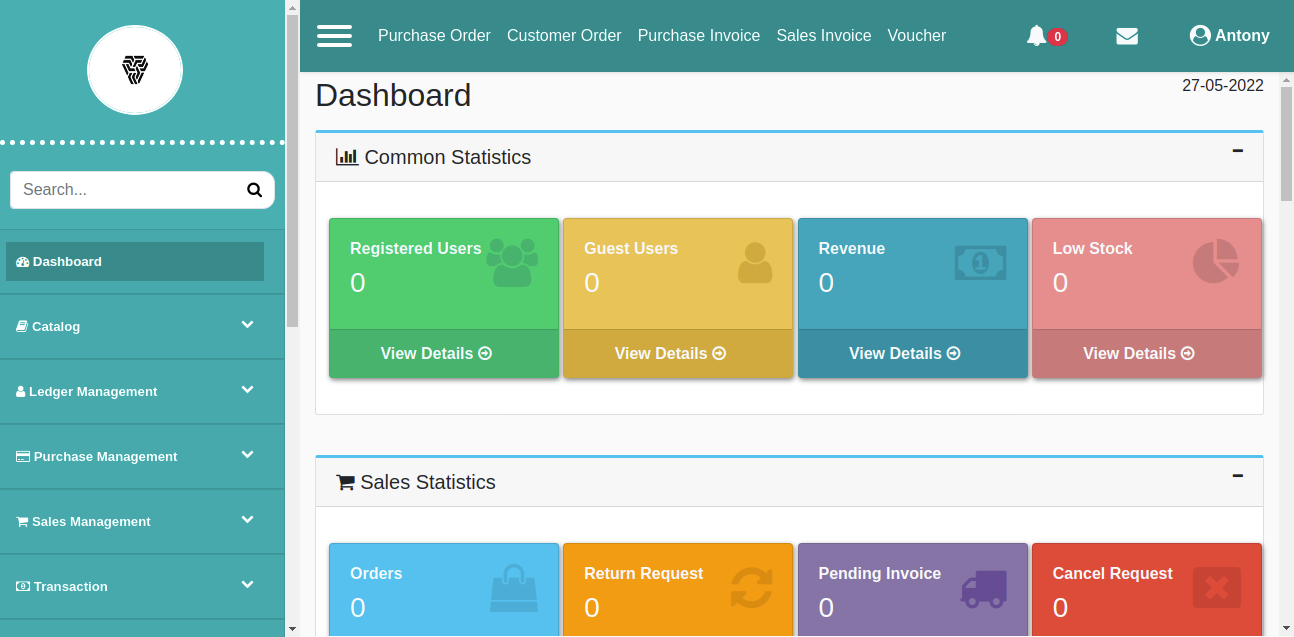Collapse the Common Statistics panel
Screen dimensions: 1294x637
point(1237,151)
